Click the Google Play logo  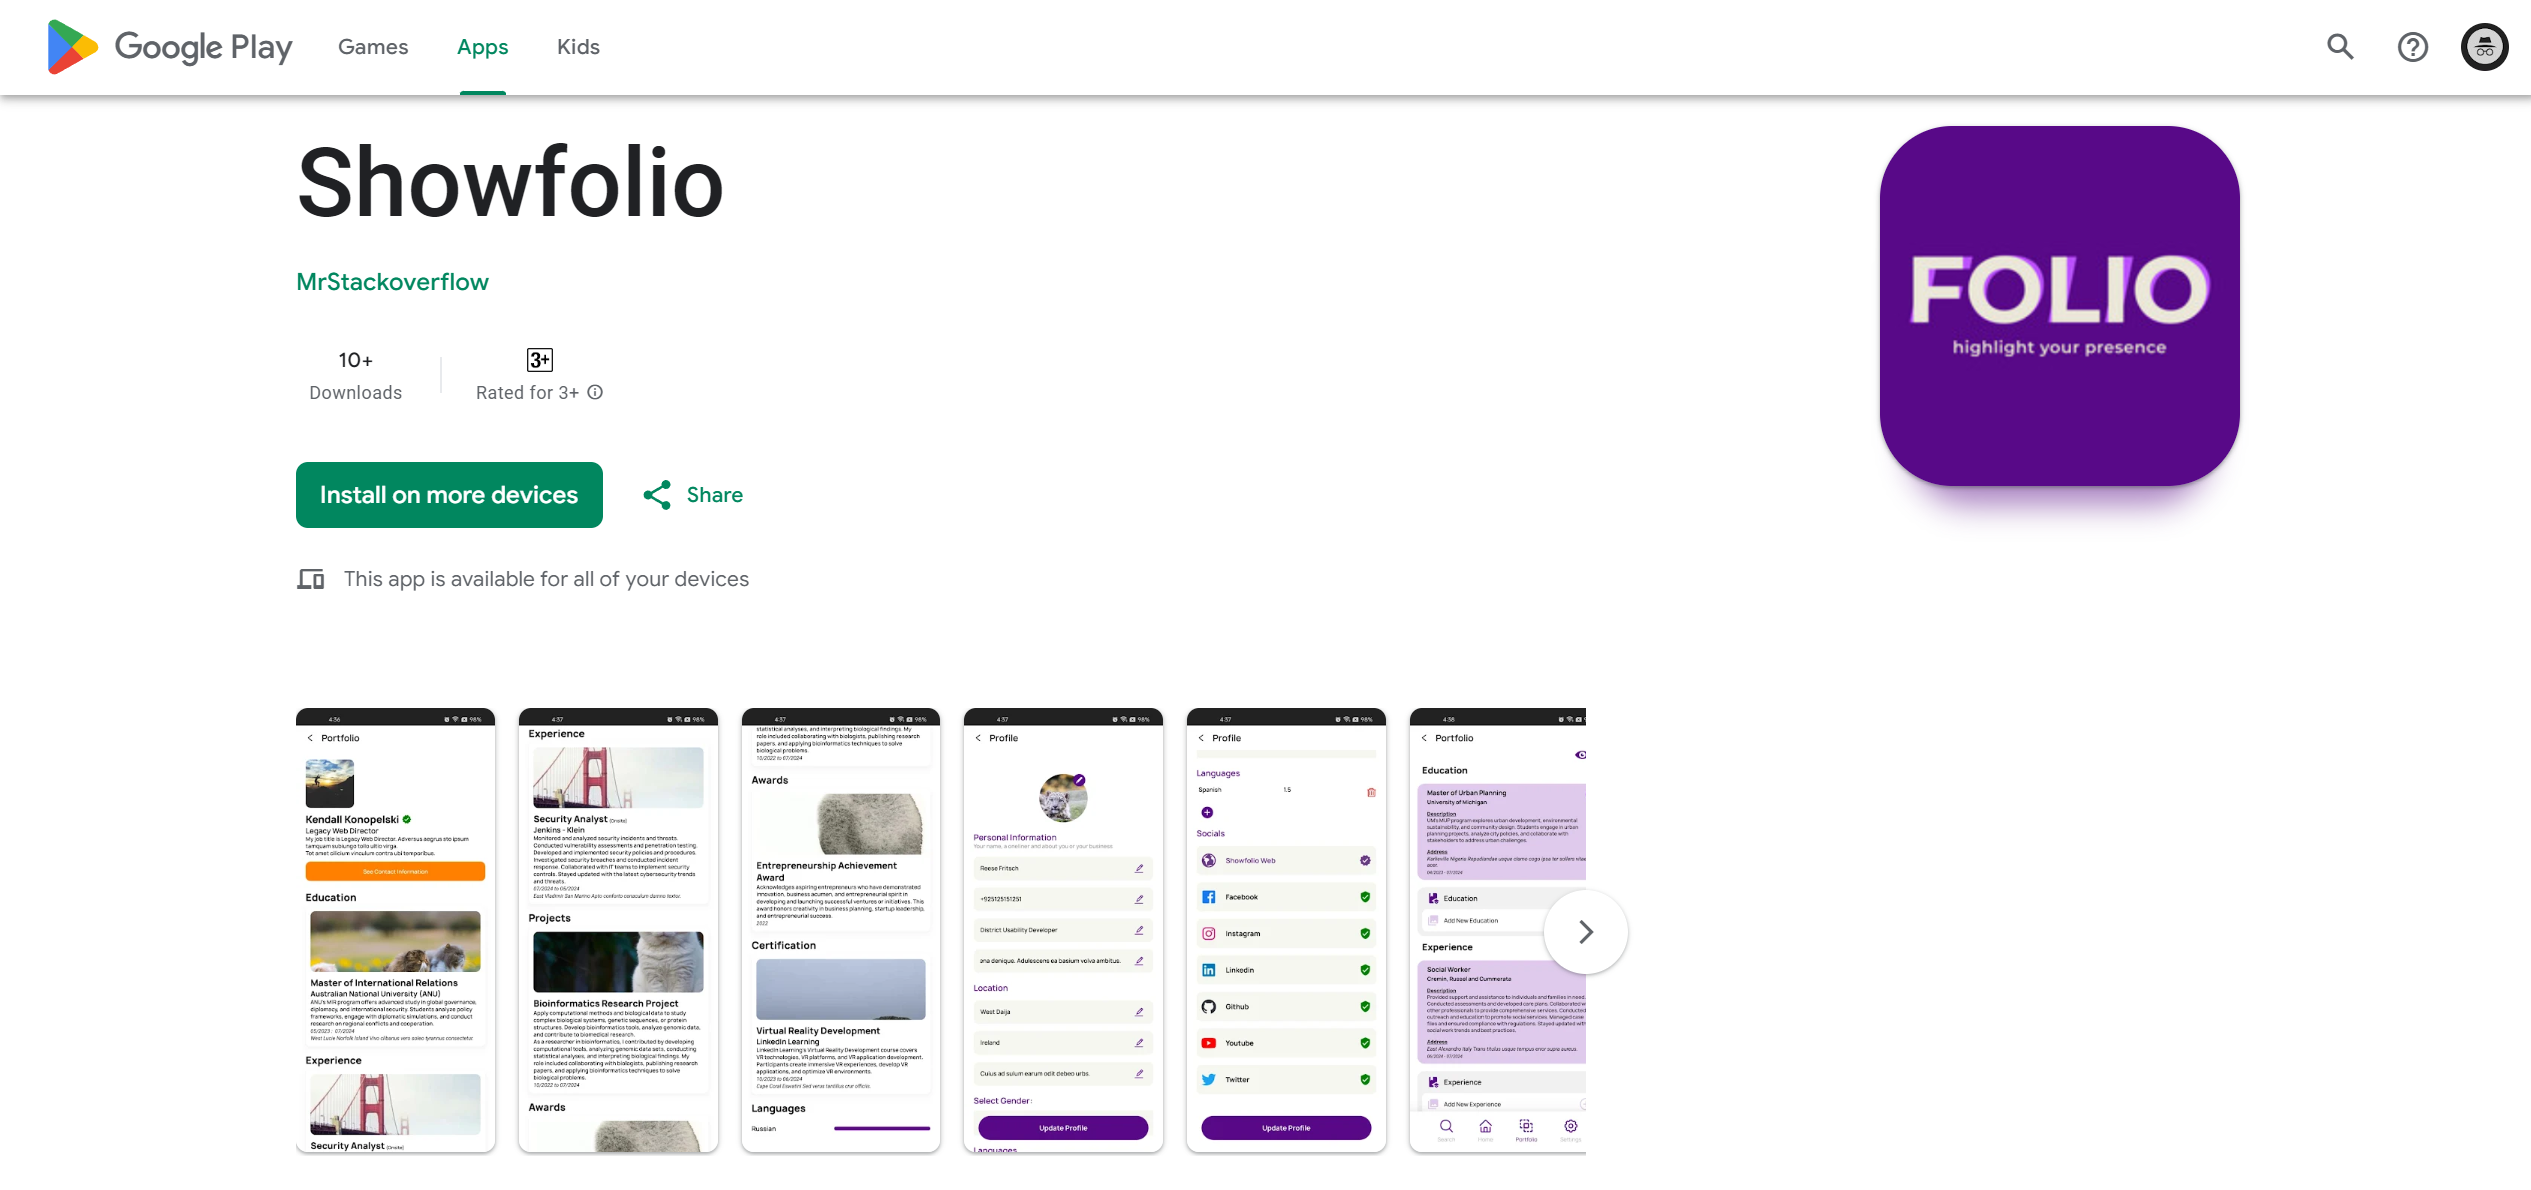170,47
